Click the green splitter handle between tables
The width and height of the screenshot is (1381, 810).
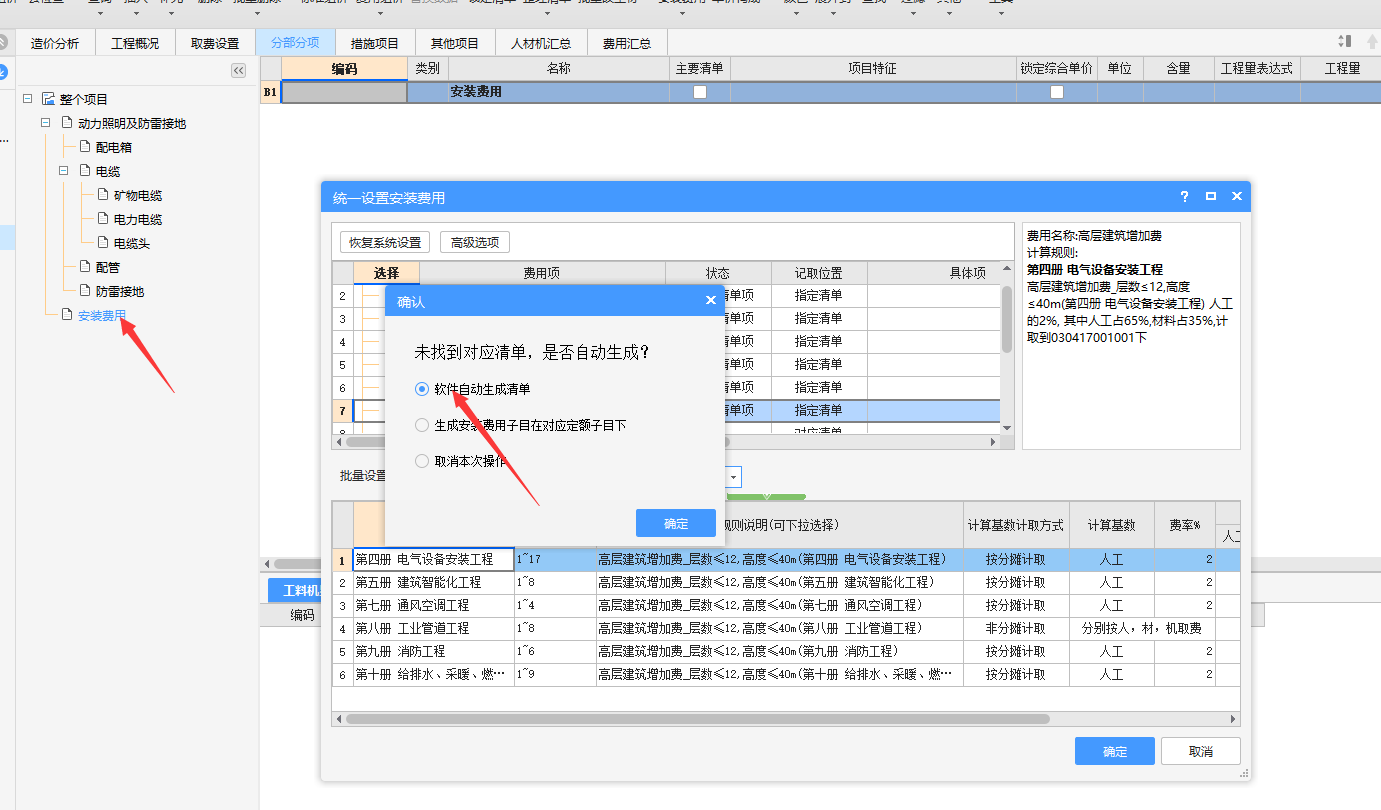(767, 496)
